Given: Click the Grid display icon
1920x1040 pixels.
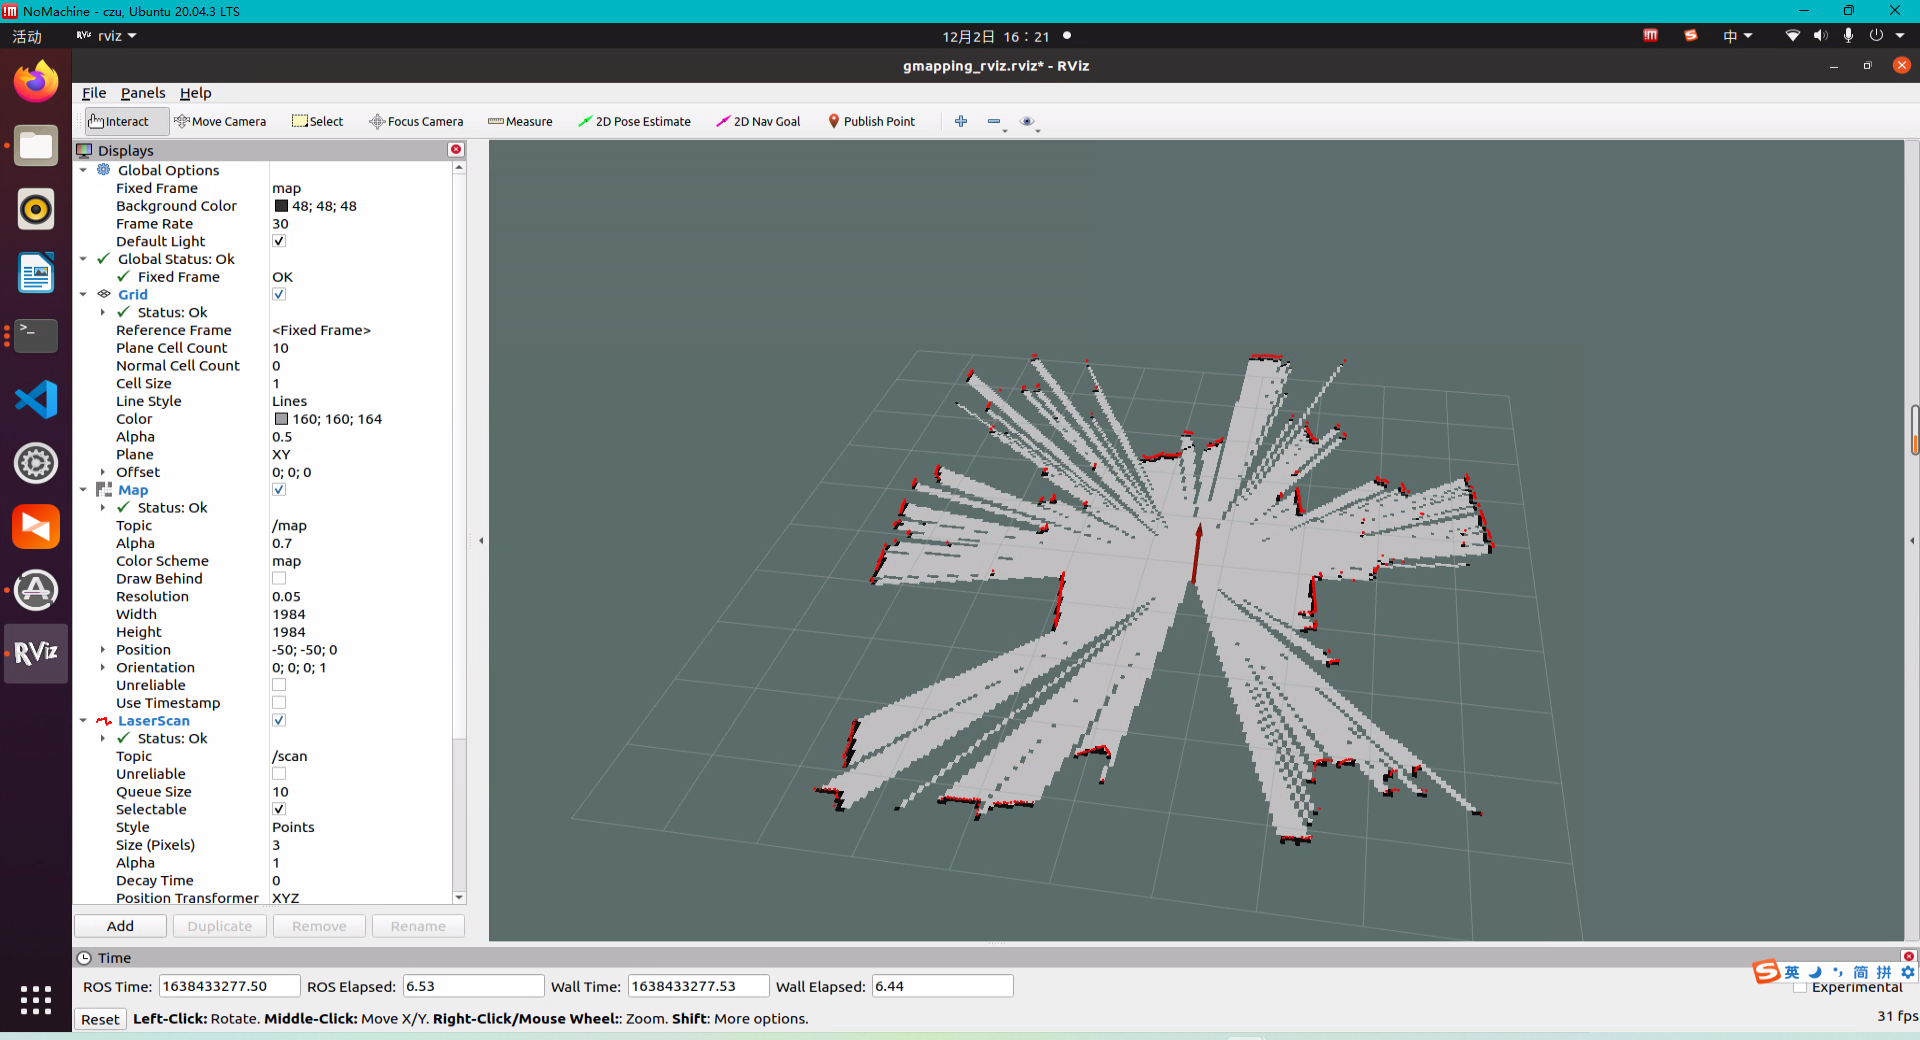Looking at the screenshot, I should point(104,294).
